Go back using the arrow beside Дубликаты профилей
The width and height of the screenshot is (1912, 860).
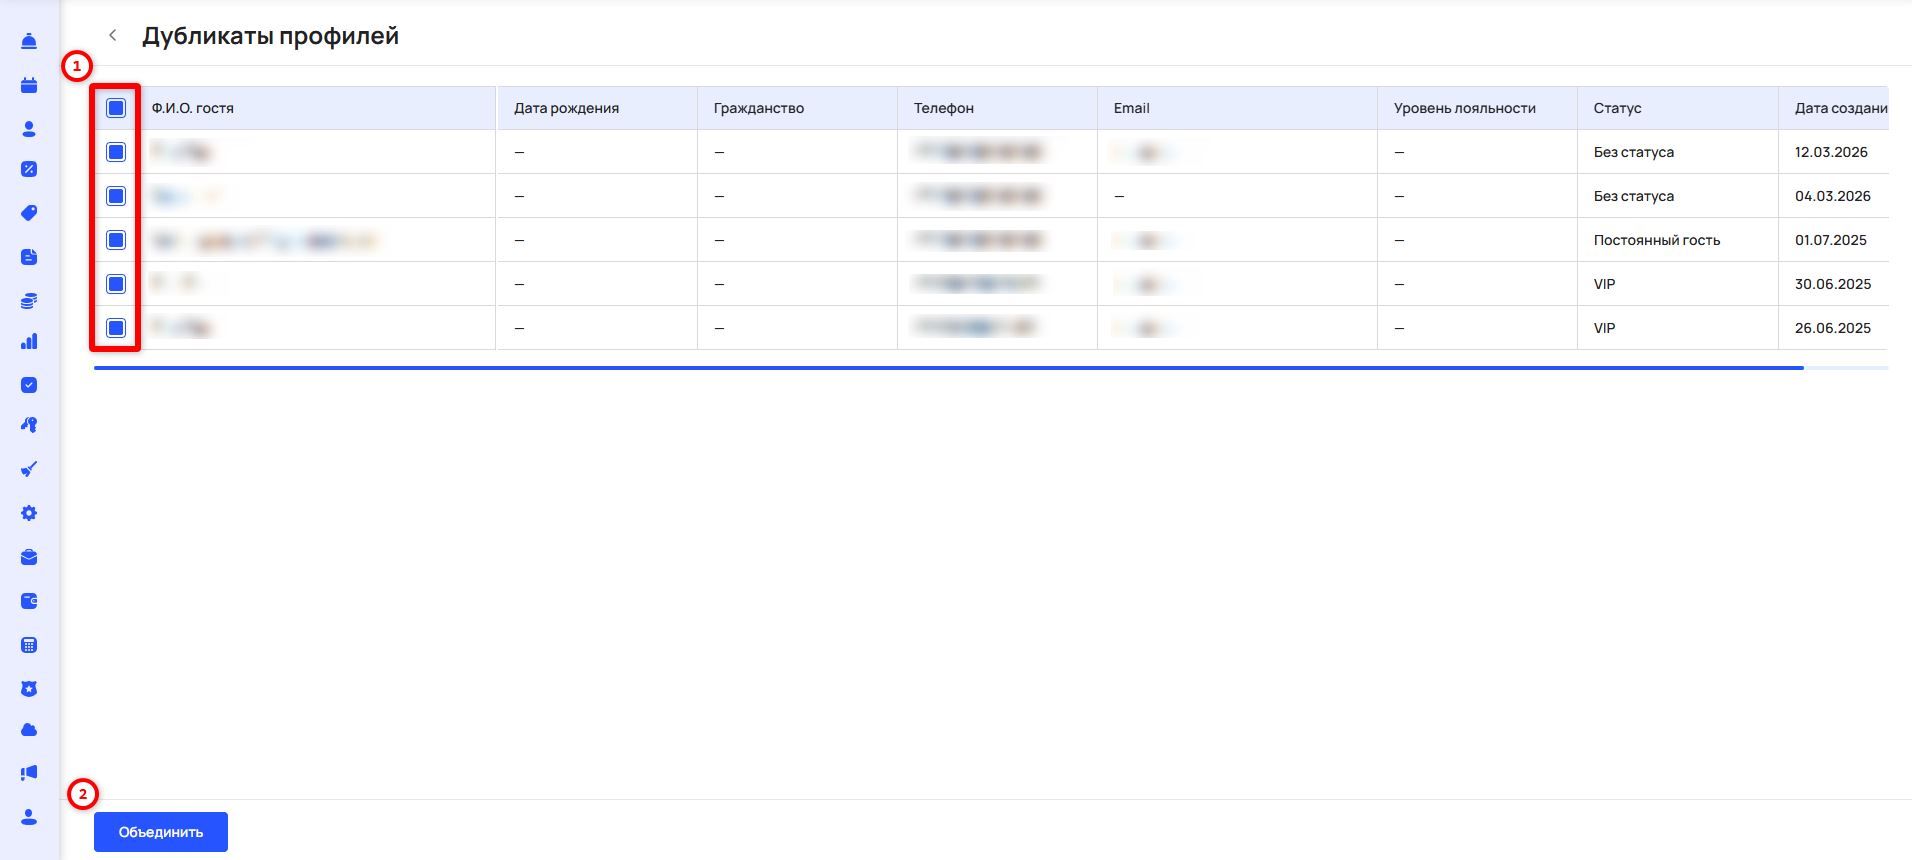tap(113, 36)
